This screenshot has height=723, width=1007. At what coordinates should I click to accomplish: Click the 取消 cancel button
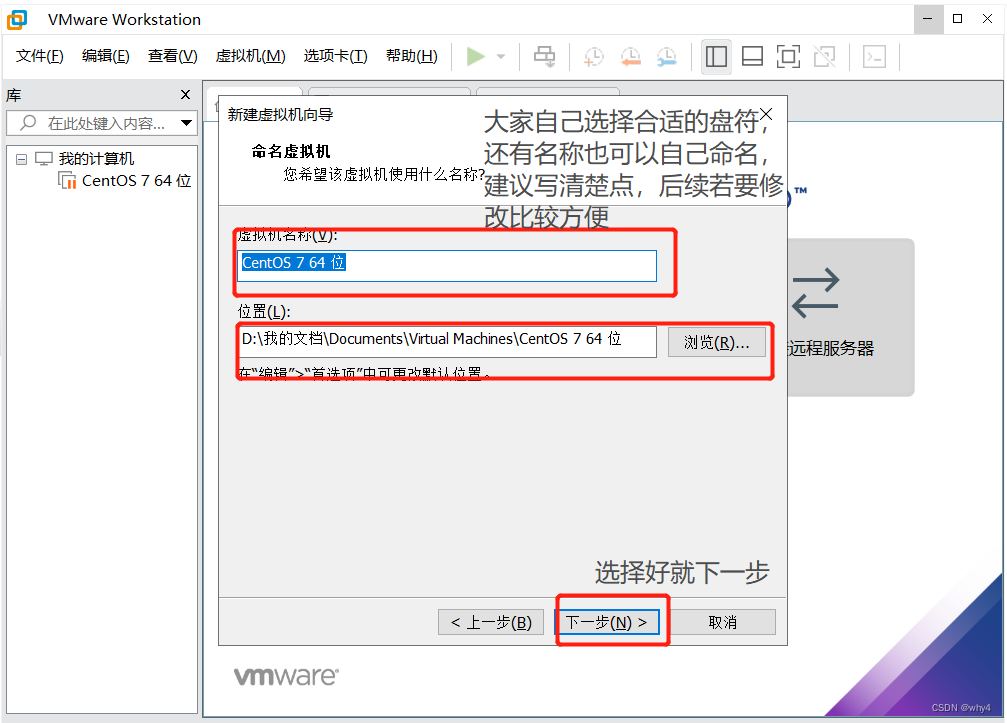click(723, 622)
